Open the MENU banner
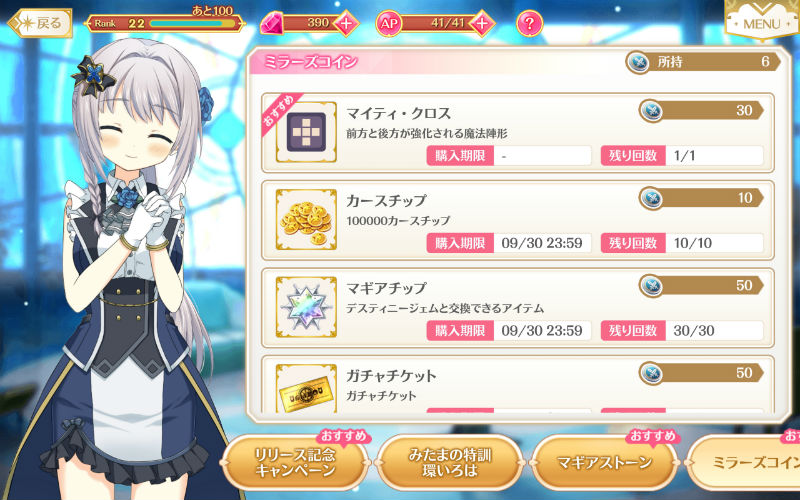This screenshot has height=500, width=800. [761, 20]
